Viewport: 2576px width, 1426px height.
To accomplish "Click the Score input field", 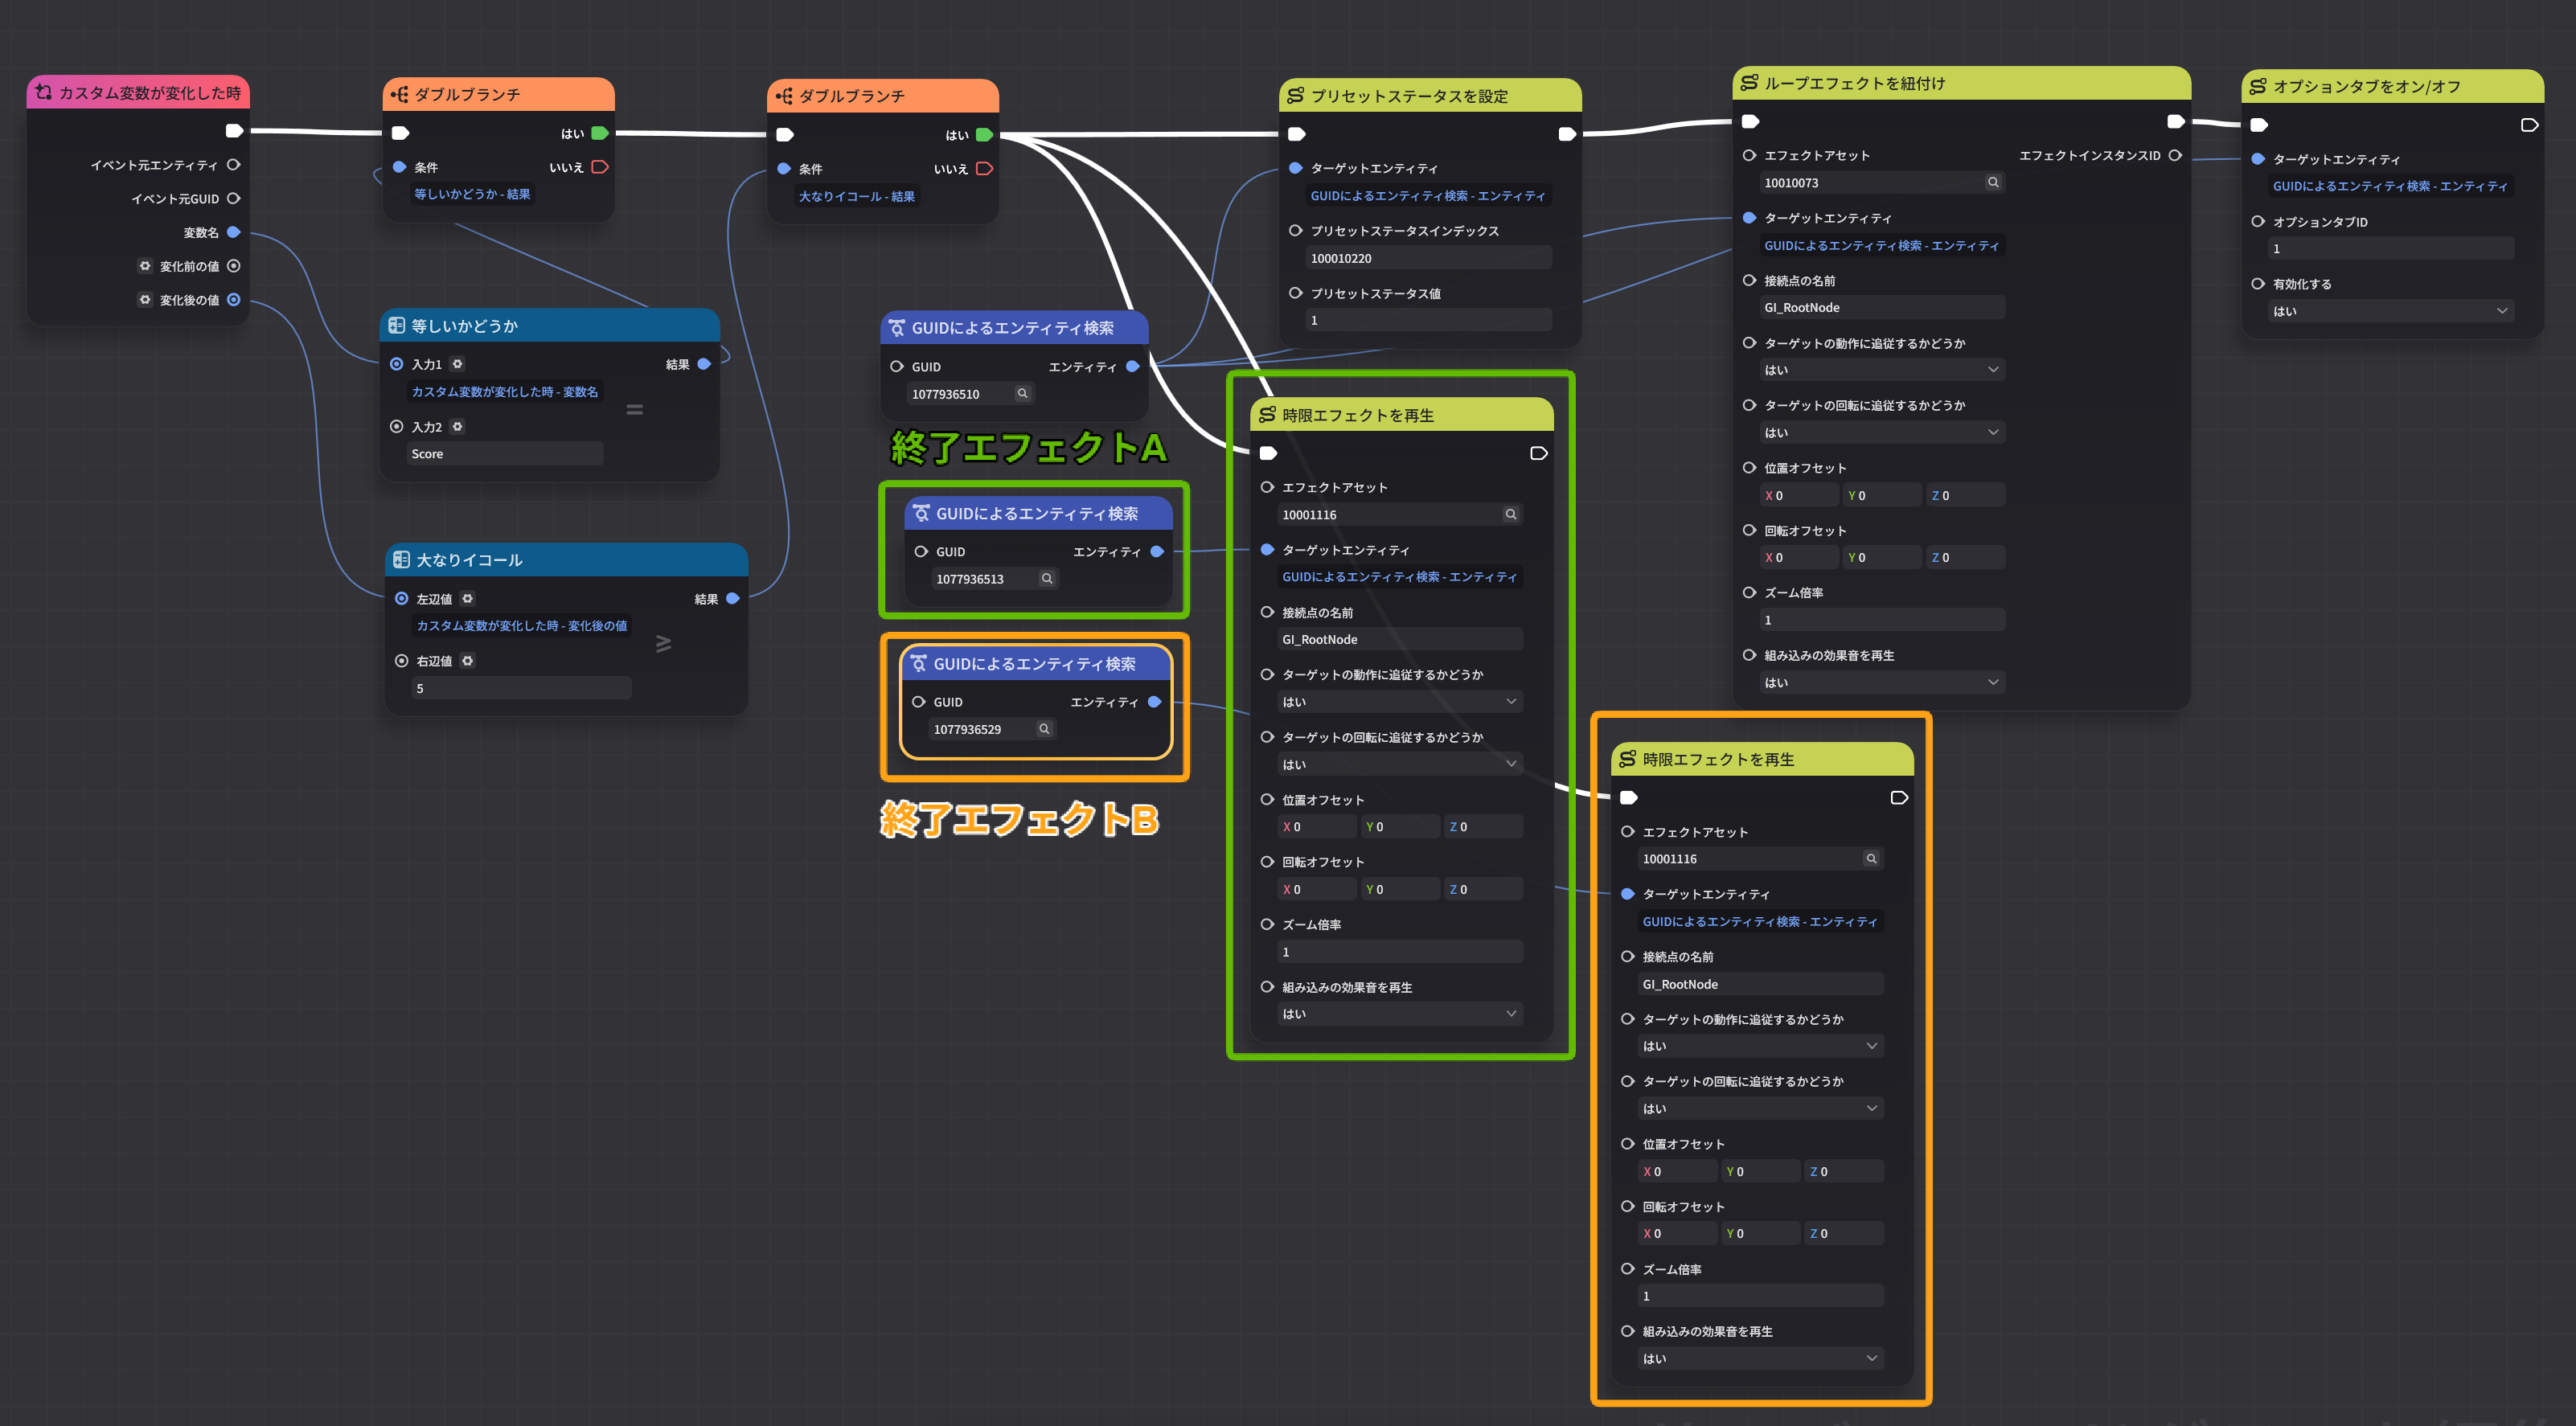I will coord(504,454).
